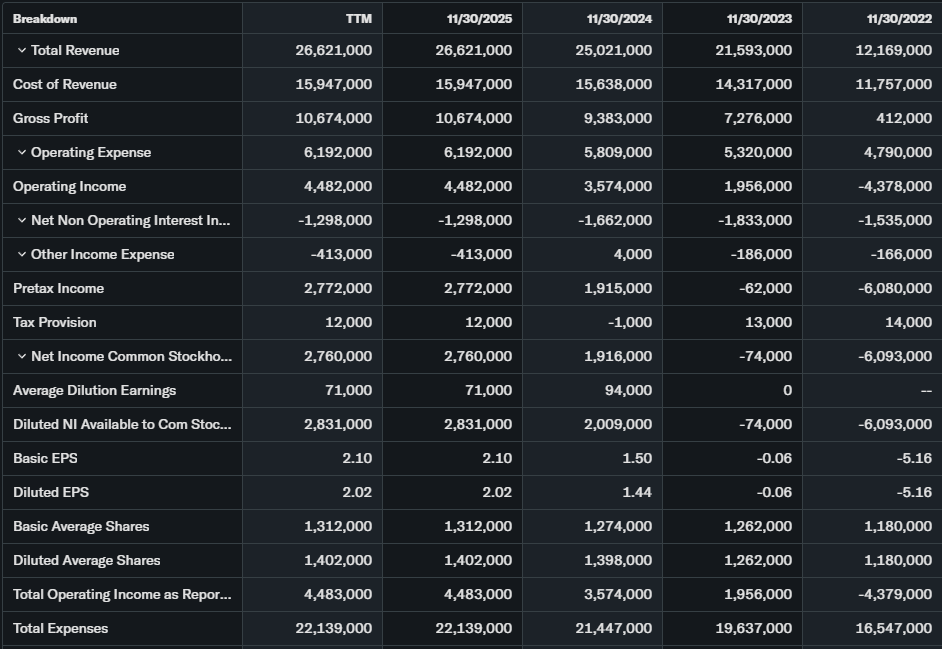Click the TTM column header
The height and width of the screenshot is (649, 942).
click(x=359, y=19)
